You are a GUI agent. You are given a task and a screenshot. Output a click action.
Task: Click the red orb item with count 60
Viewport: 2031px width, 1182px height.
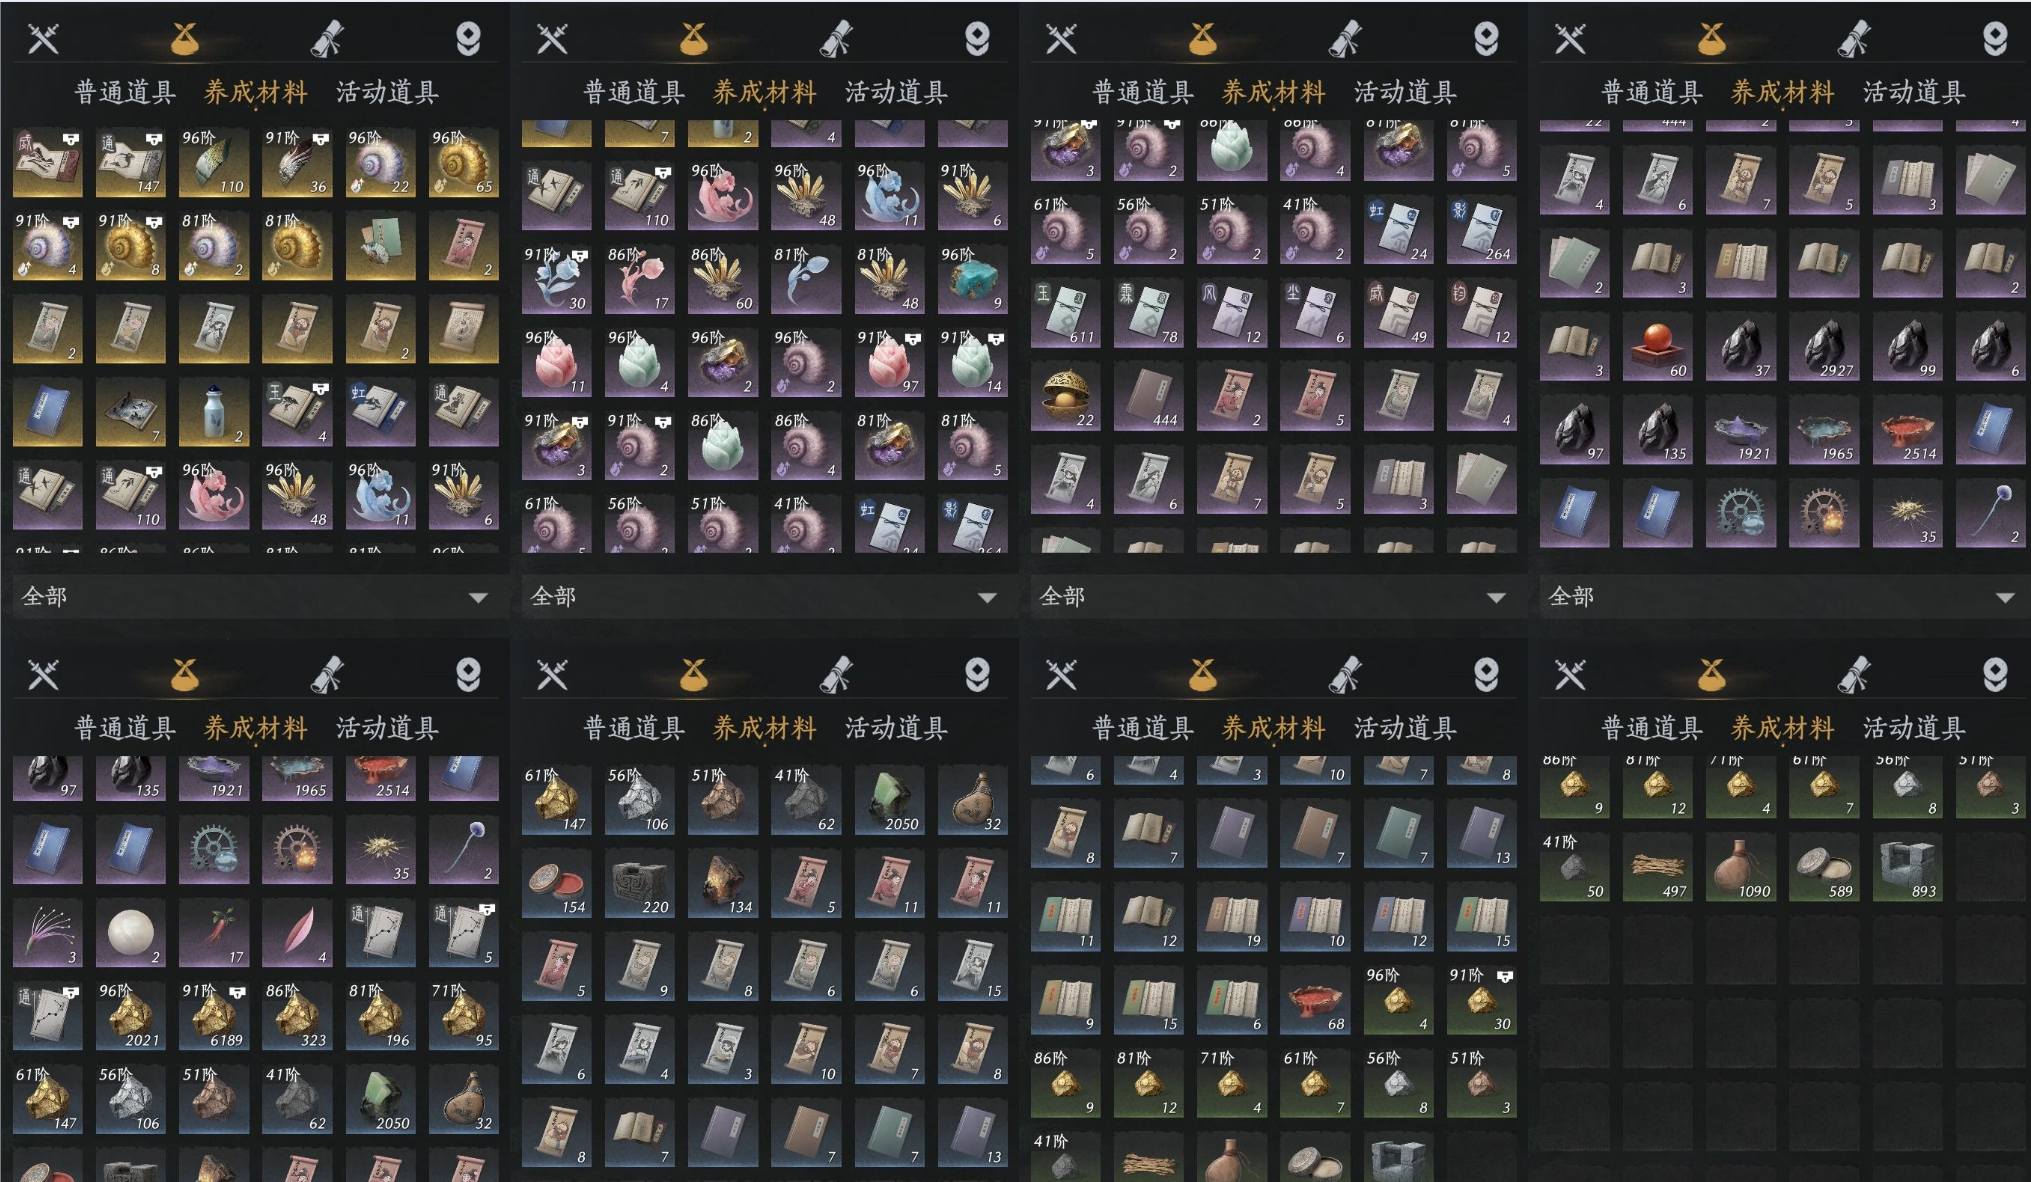point(1658,347)
